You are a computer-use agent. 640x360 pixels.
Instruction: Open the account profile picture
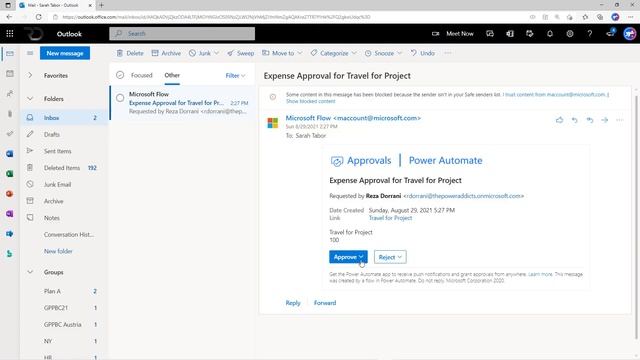[x=630, y=34]
